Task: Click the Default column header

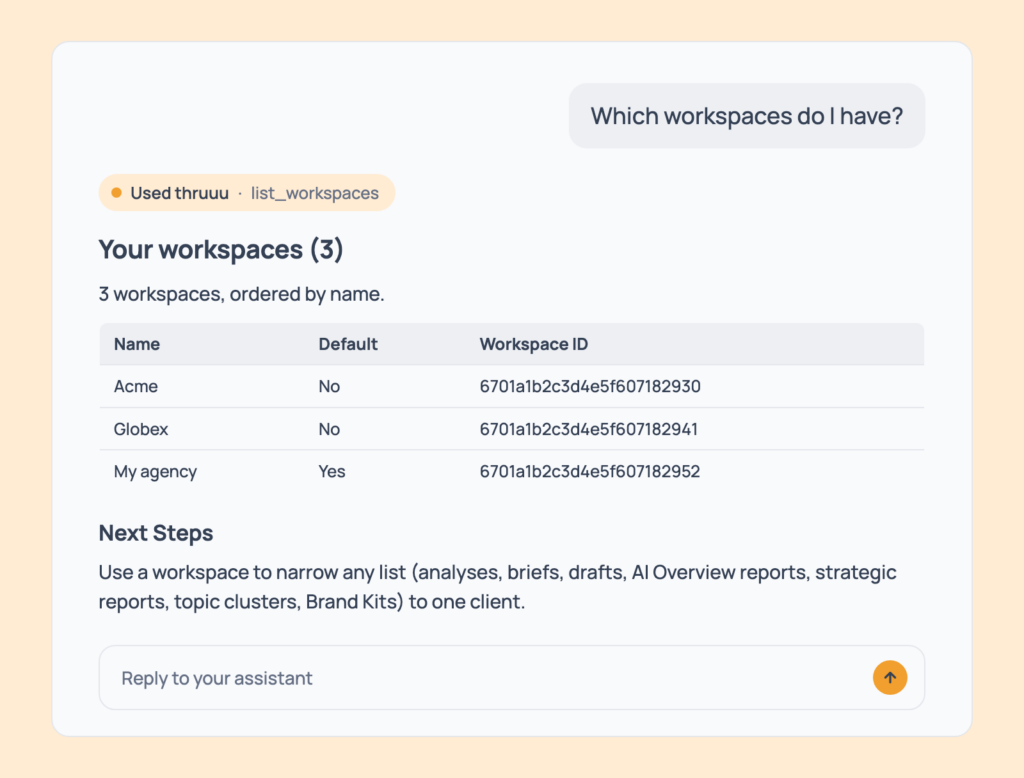Action: pyautogui.click(x=348, y=344)
